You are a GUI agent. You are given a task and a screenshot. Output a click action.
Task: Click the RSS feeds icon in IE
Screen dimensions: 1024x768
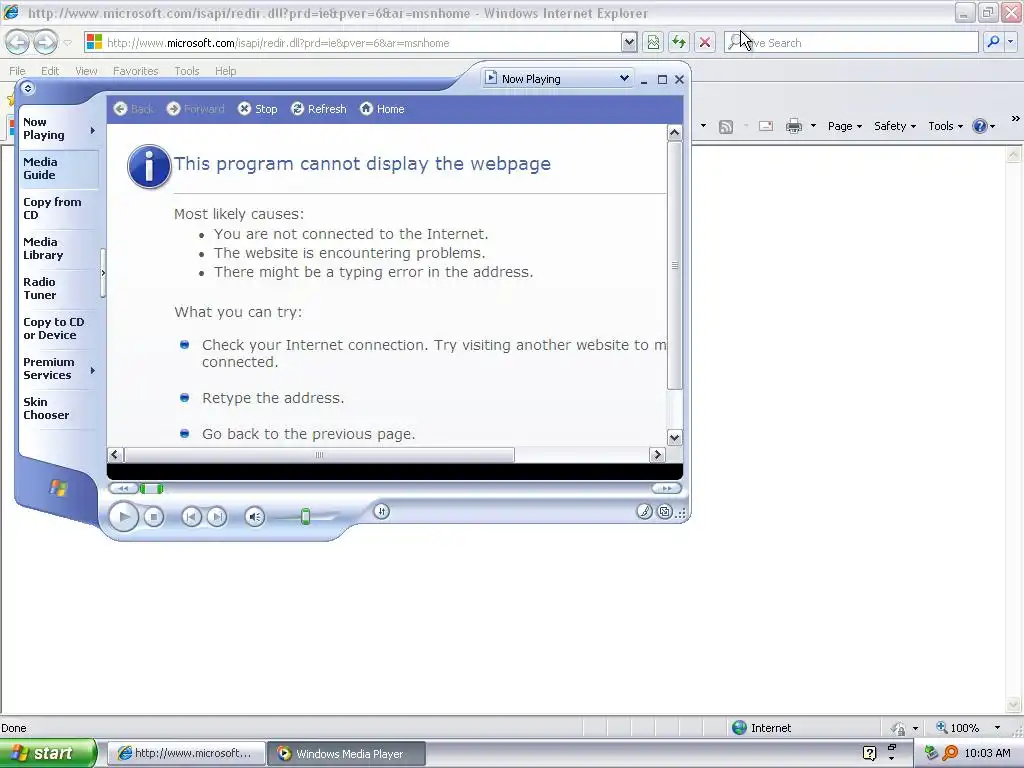(x=726, y=127)
